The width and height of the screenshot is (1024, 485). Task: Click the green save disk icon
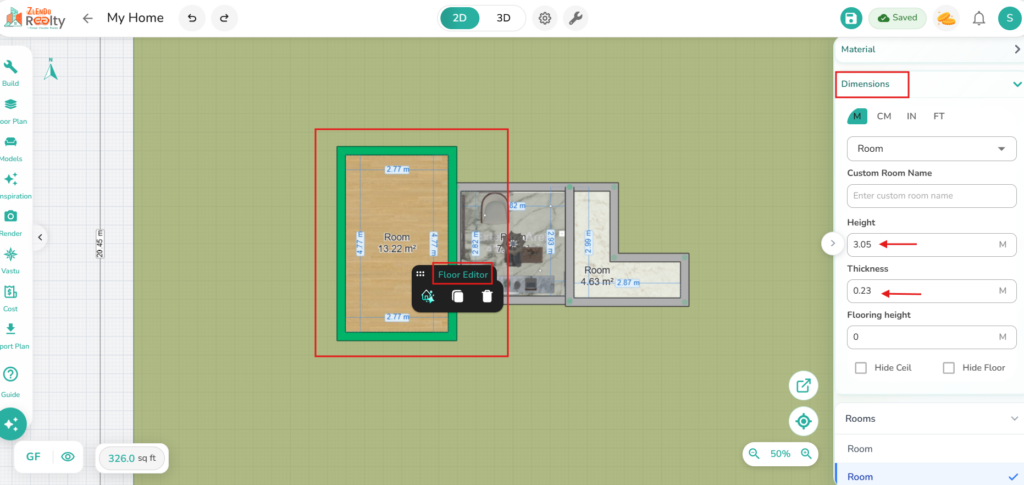[850, 18]
